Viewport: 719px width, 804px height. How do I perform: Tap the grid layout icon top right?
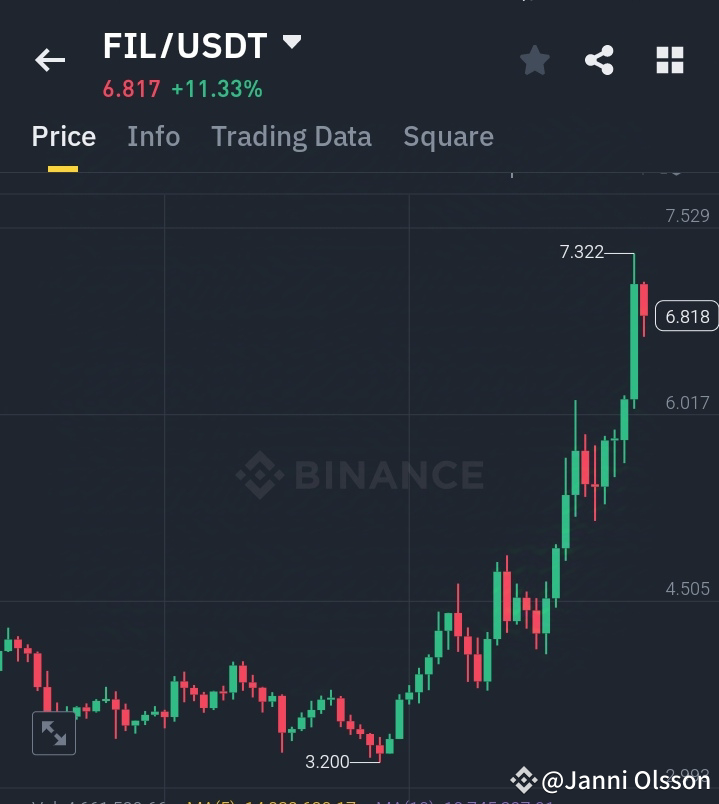pyautogui.click(x=669, y=60)
